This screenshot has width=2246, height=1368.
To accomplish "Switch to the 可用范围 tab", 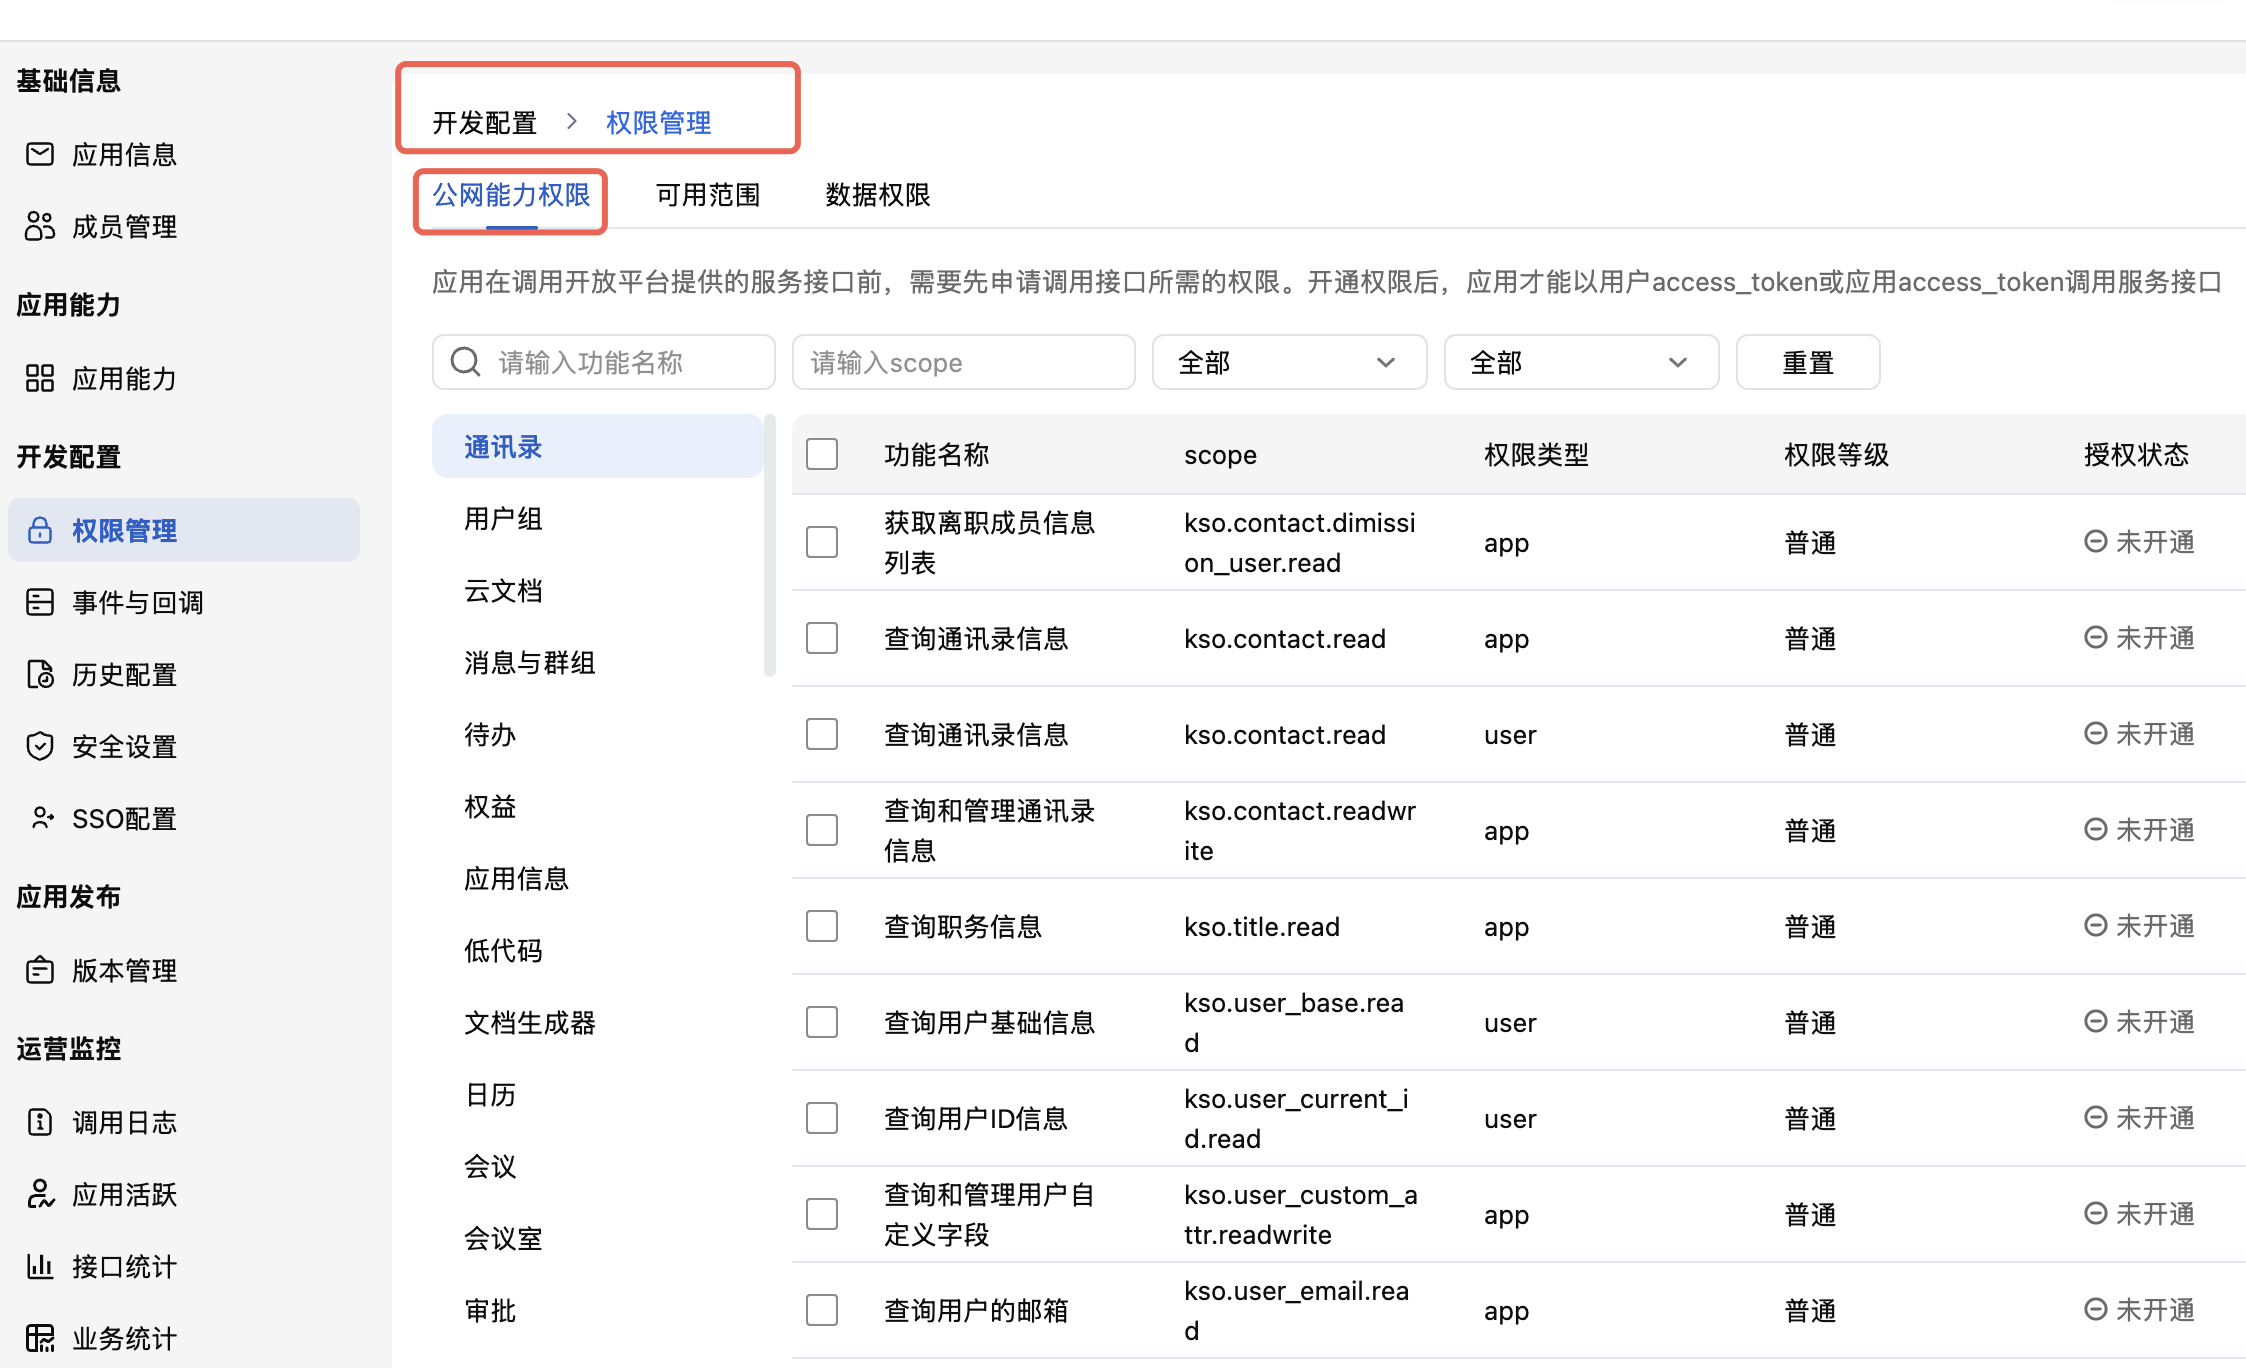I will [x=708, y=195].
